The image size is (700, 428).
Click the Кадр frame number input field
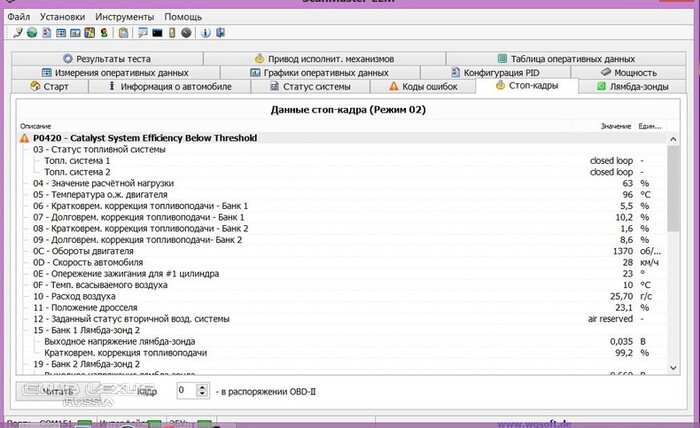click(x=185, y=390)
